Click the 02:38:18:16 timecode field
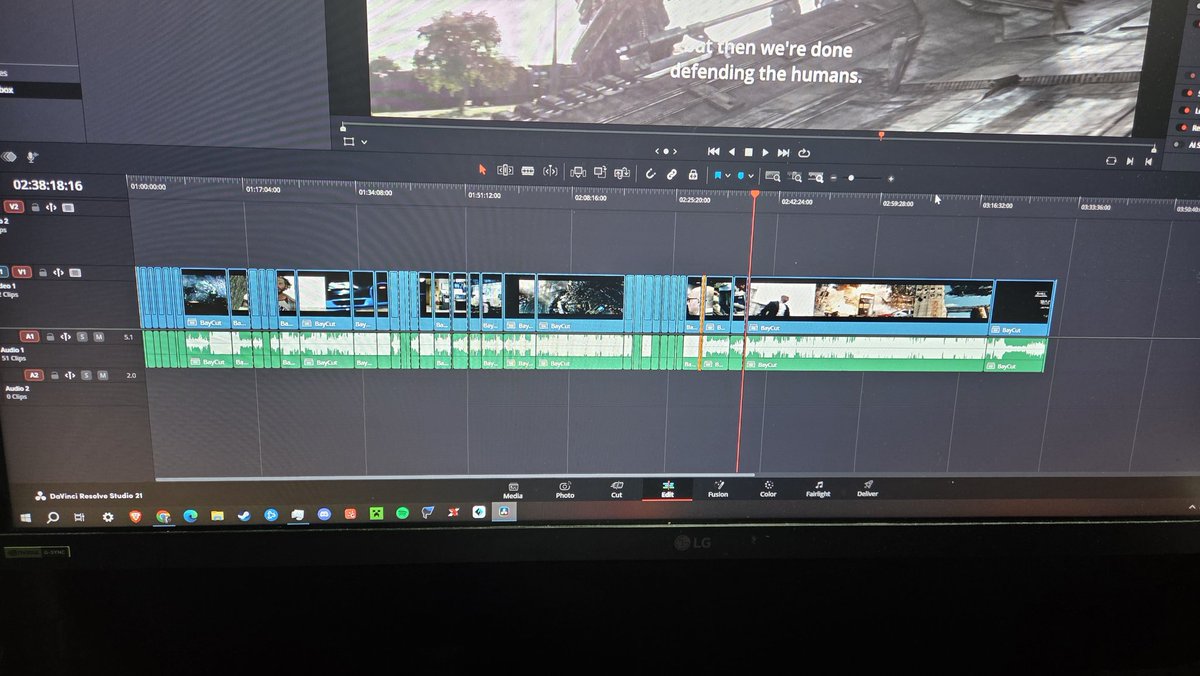The image size is (1200, 676). (47, 185)
